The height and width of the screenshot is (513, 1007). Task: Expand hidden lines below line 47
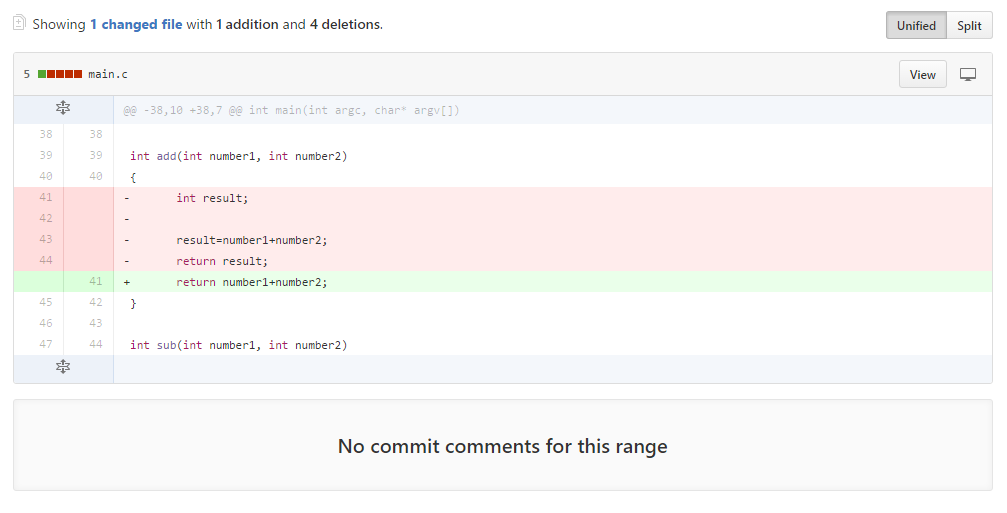[63, 367]
